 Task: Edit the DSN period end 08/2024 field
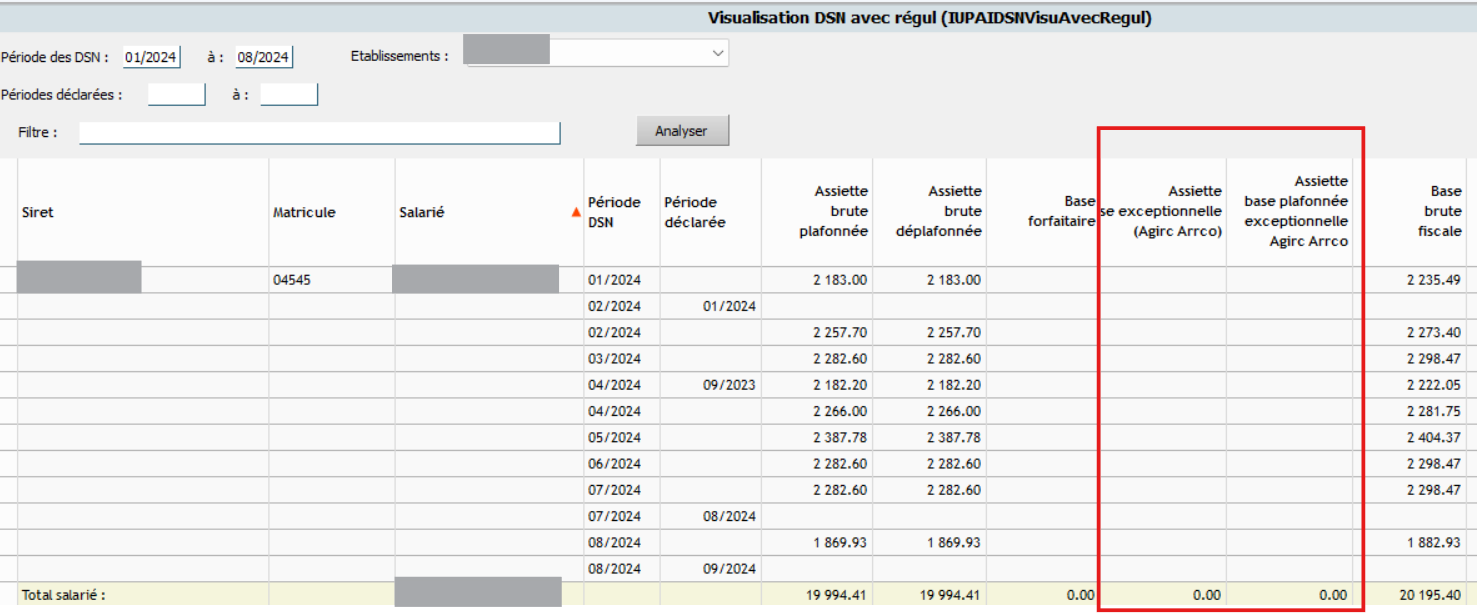[x=264, y=57]
